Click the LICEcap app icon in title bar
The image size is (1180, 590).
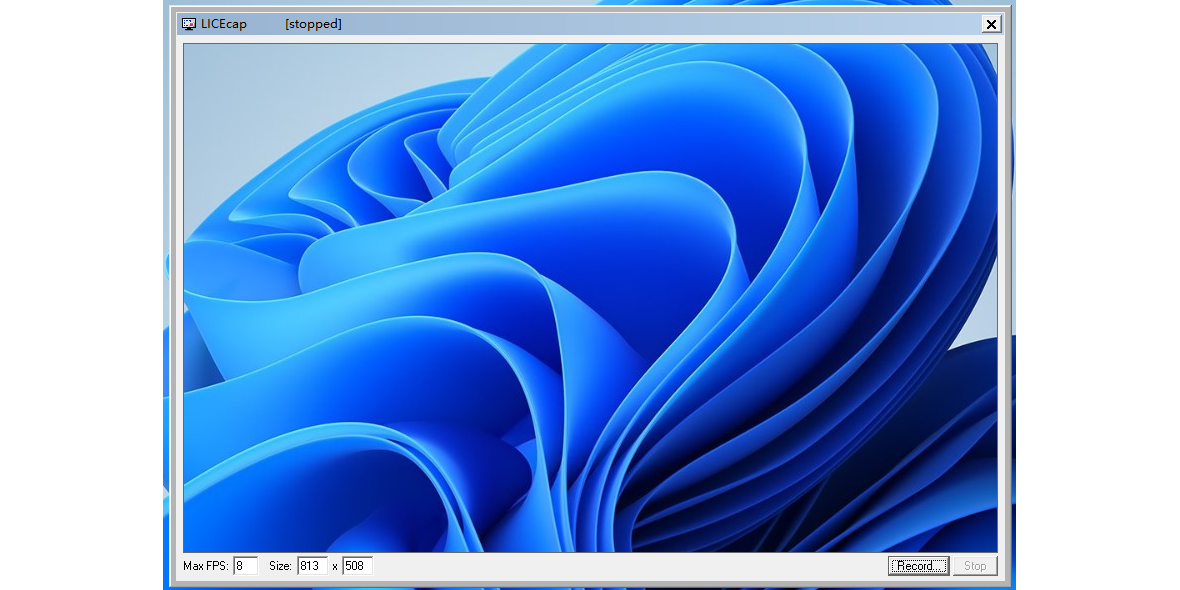point(189,24)
